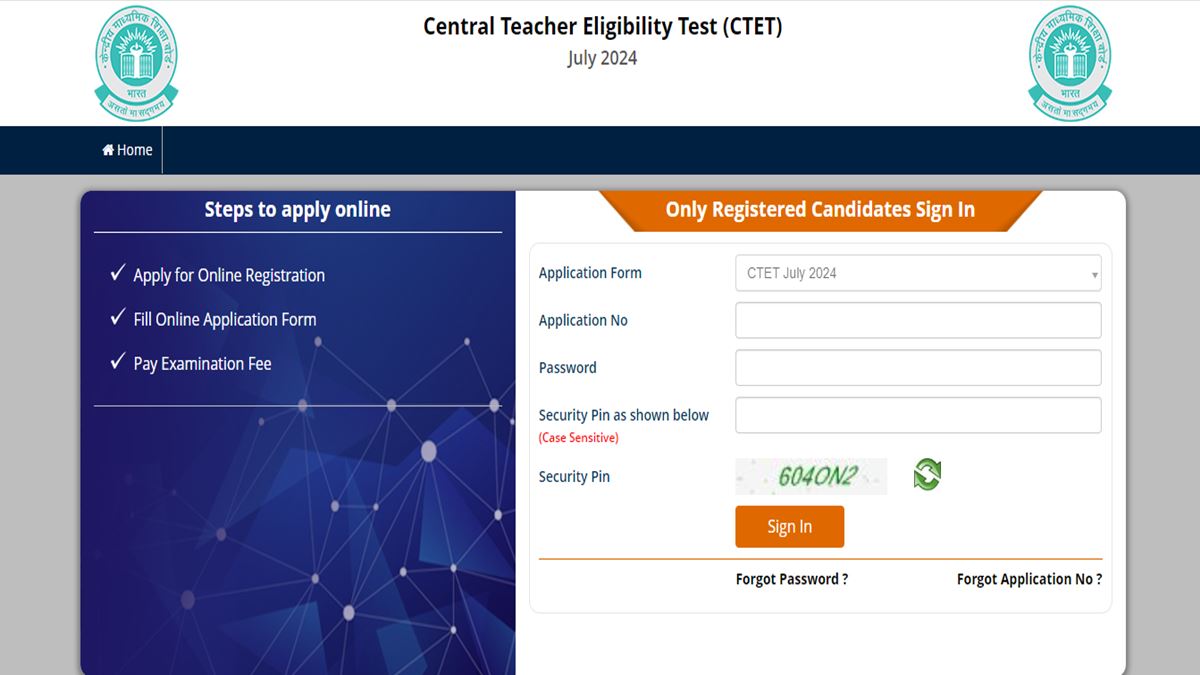Click the Case Sensitive warning text
This screenshot has height=675, width=1200.
(578, 437)
